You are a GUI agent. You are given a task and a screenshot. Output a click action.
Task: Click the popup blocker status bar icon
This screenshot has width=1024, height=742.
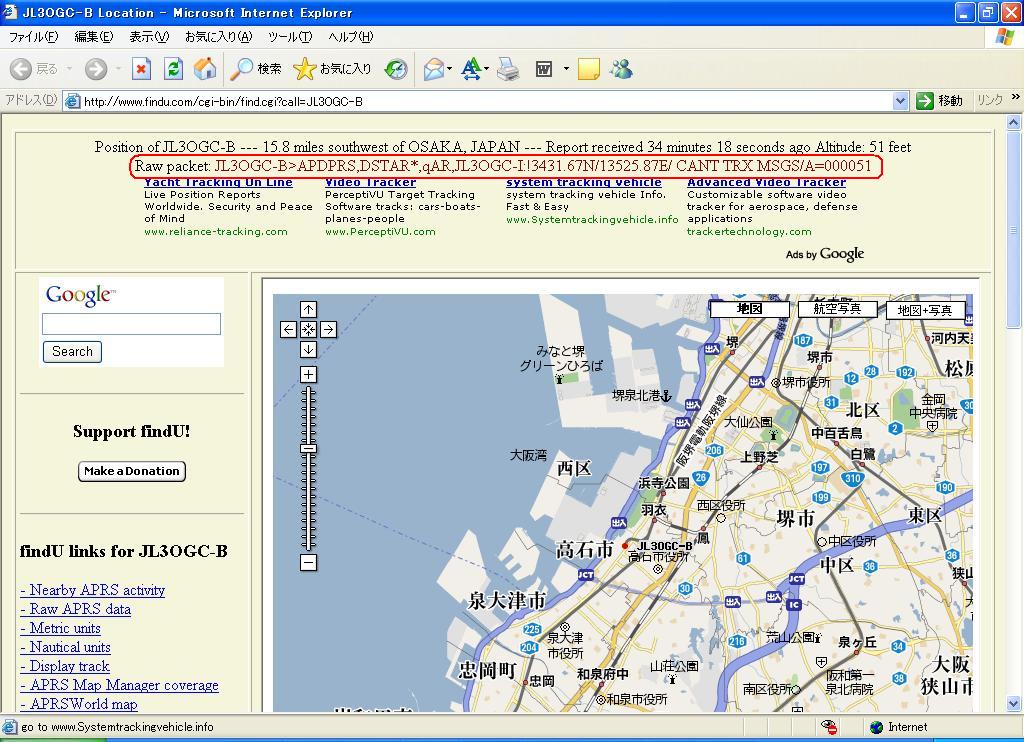point(829,727)
